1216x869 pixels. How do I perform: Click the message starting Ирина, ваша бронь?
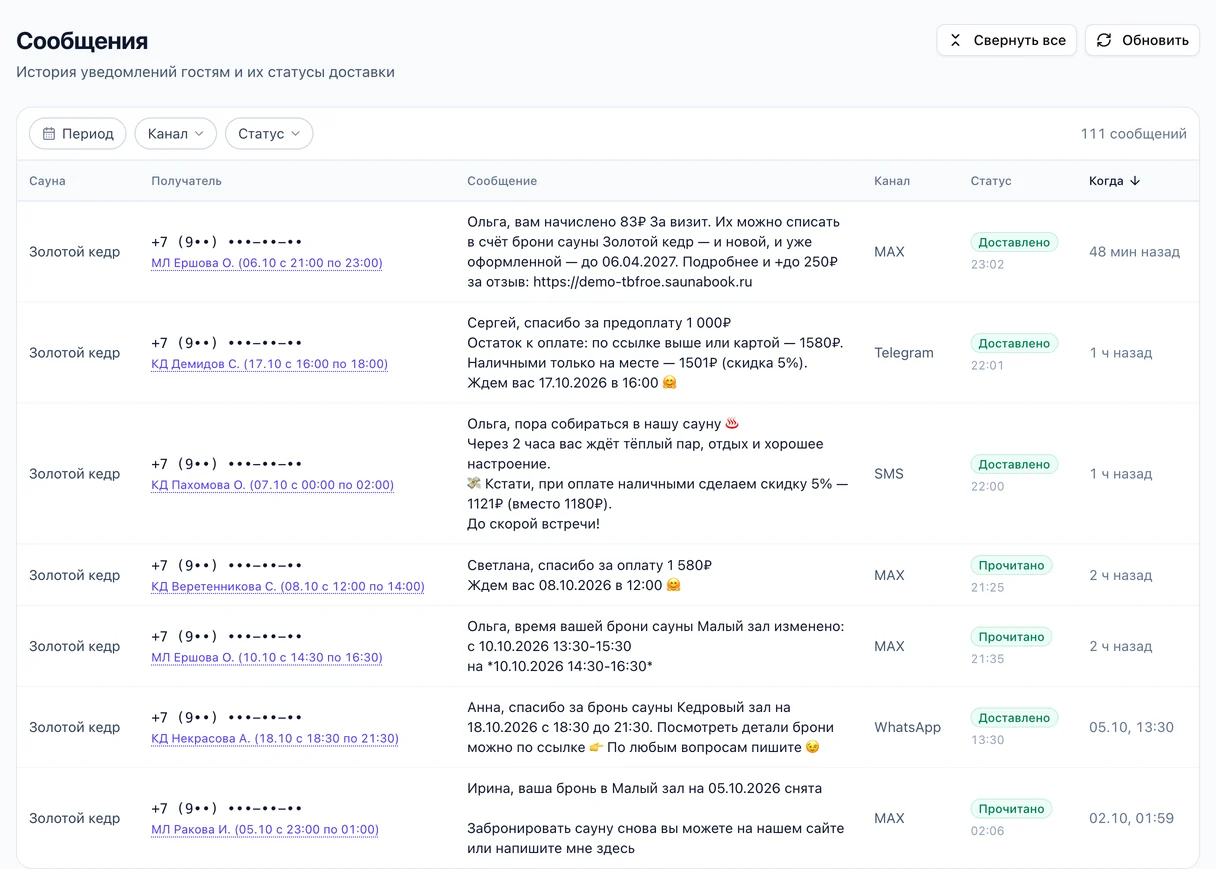(656, 818)
